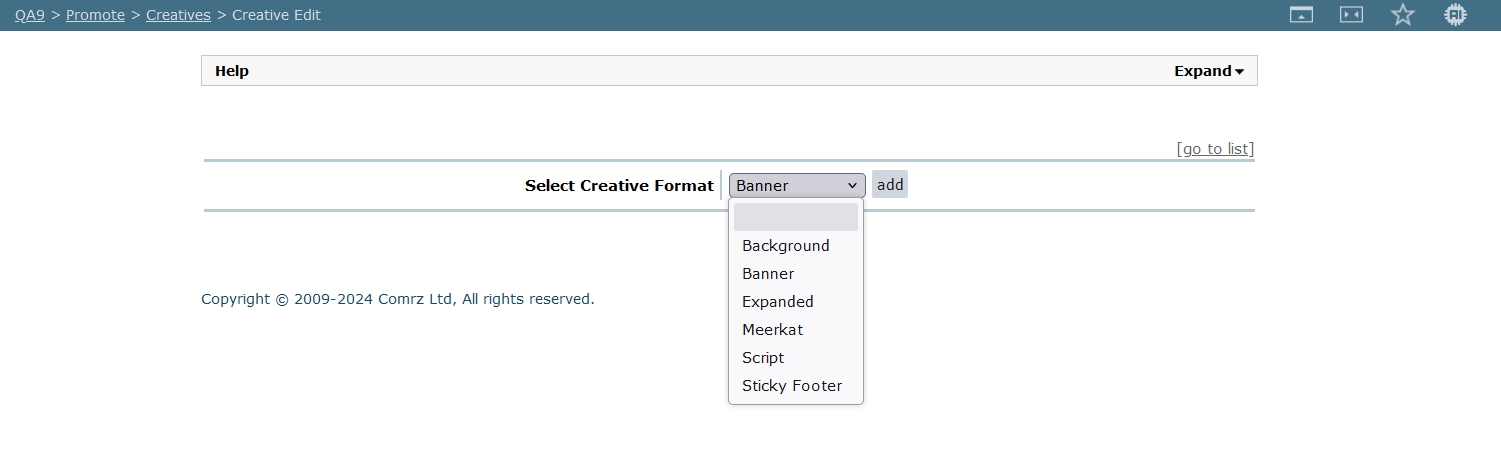Click the star favorites icon
The width and height of the screenshot is (1501, 453).
coord(1403,15)
